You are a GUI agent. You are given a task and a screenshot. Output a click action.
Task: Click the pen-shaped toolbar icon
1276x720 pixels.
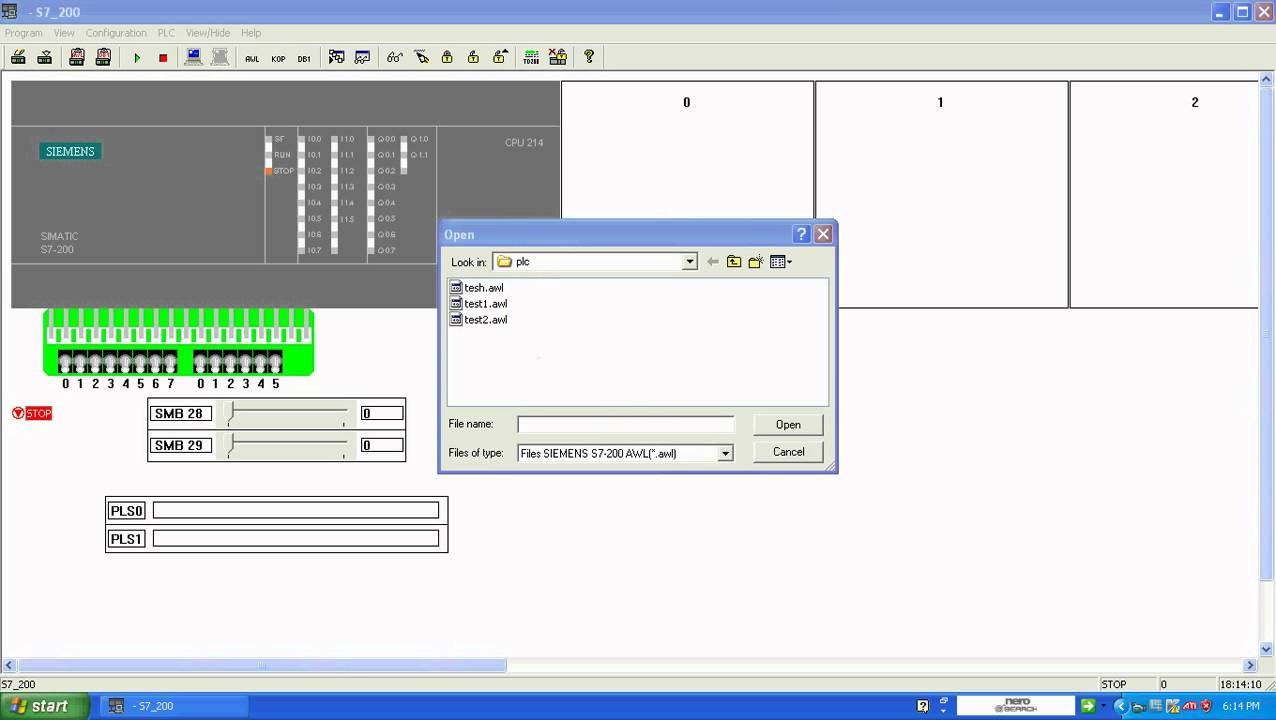(x=421, y=57)
